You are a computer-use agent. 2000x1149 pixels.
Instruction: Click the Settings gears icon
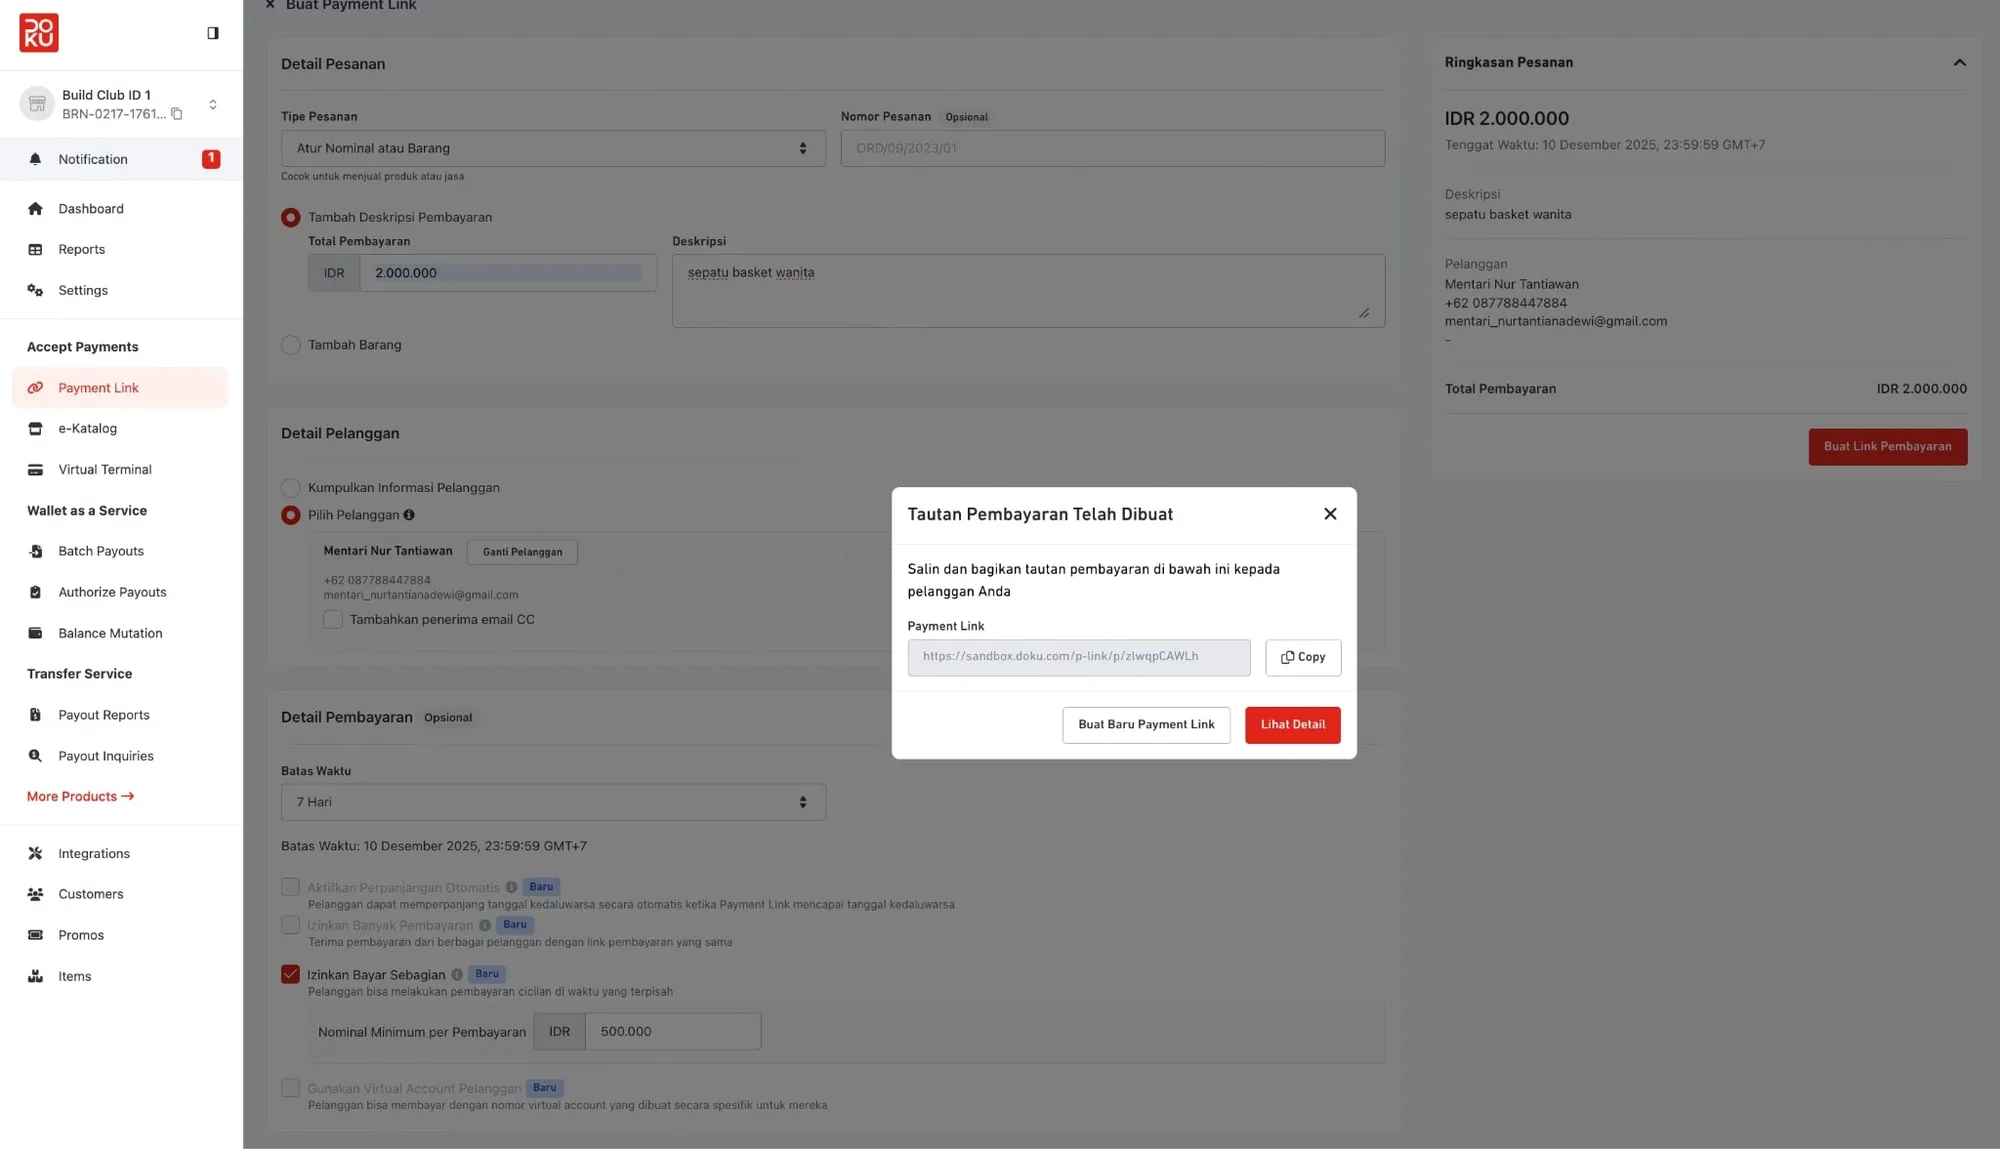click(35, 290)
